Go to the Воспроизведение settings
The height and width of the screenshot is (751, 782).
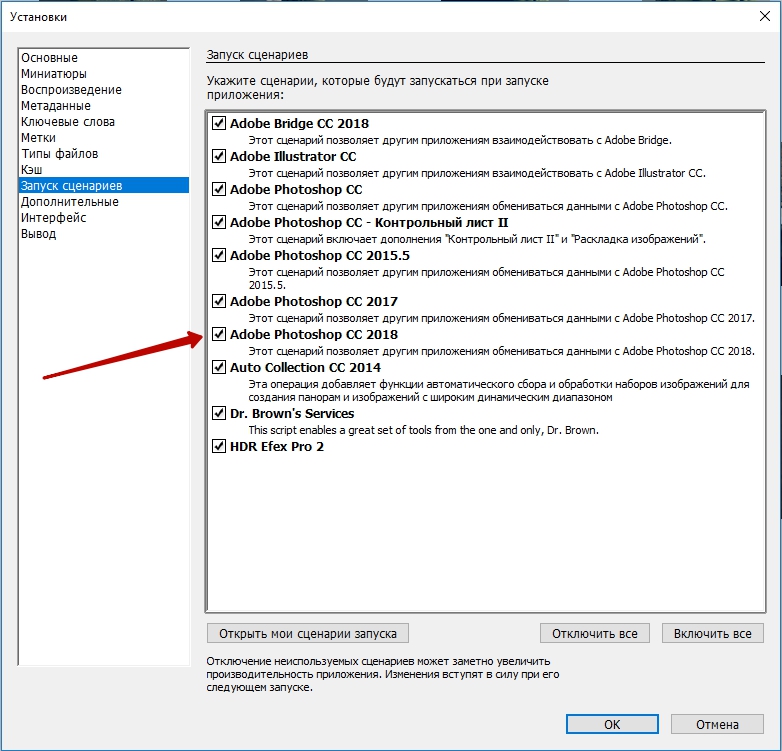coord(104,90)
